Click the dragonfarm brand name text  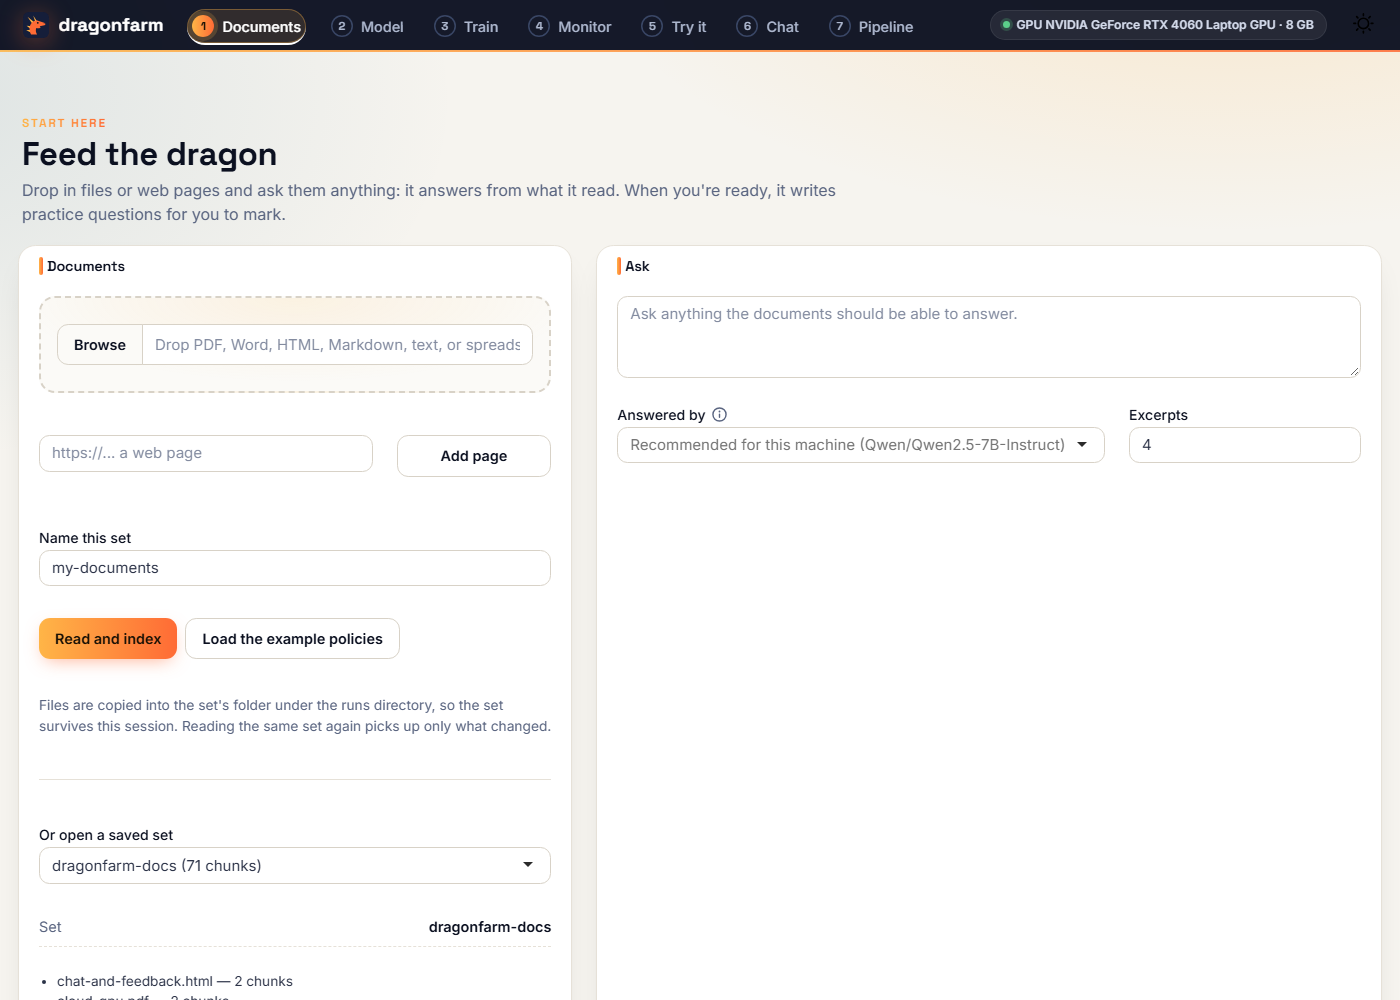tap(111, 25)
